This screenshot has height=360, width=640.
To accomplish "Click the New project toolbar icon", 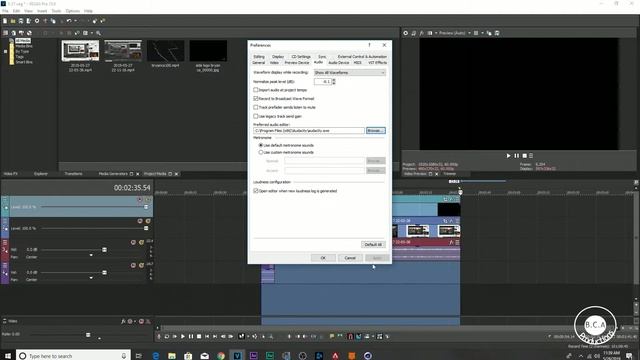I will click(5, 21).
